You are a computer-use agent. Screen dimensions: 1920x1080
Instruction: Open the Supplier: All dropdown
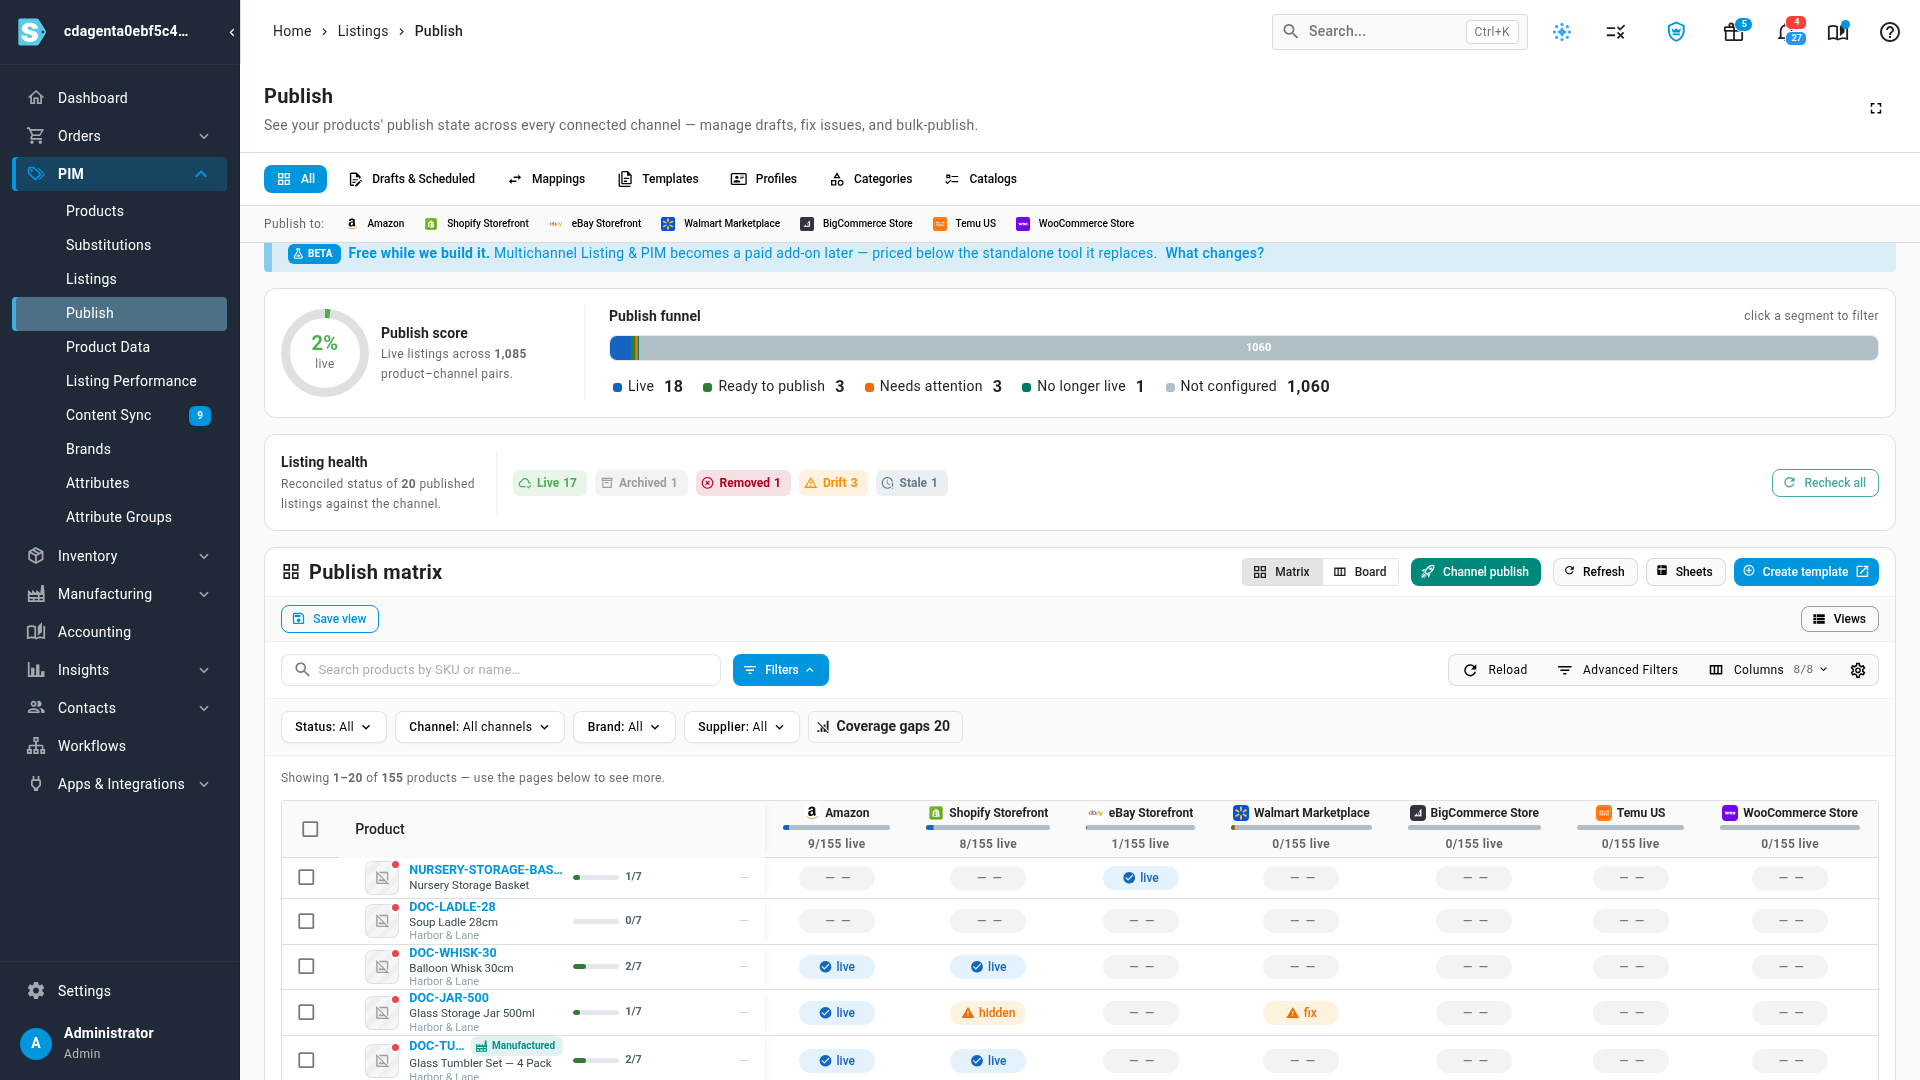(741, 727)
